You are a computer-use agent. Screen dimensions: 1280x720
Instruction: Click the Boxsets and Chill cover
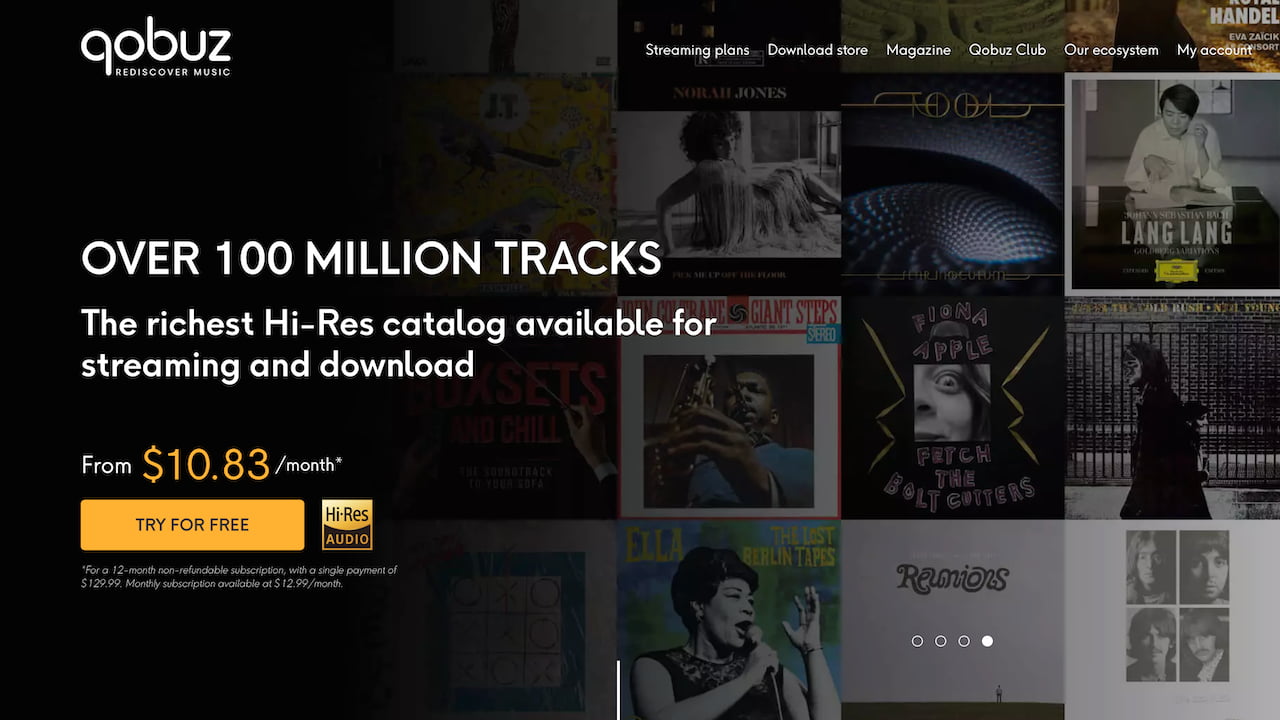click(505, 407)
